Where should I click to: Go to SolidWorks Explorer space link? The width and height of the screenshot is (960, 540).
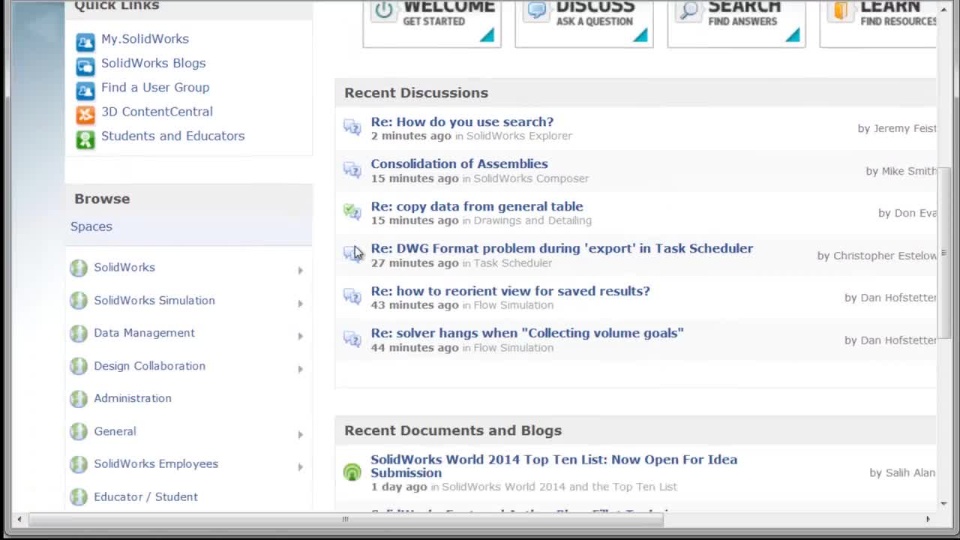pyautogui.click(x=519, y=136)
